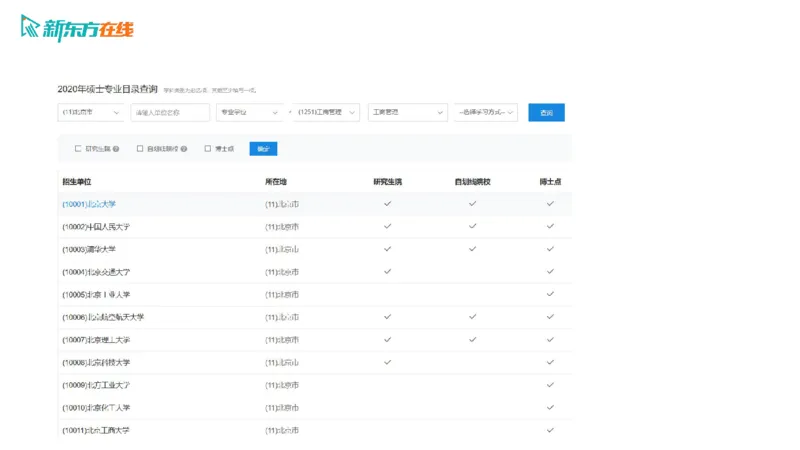800x450 pixels.
Task: Open the (10011)北京工商大学 entry
Action: [96, 431]
